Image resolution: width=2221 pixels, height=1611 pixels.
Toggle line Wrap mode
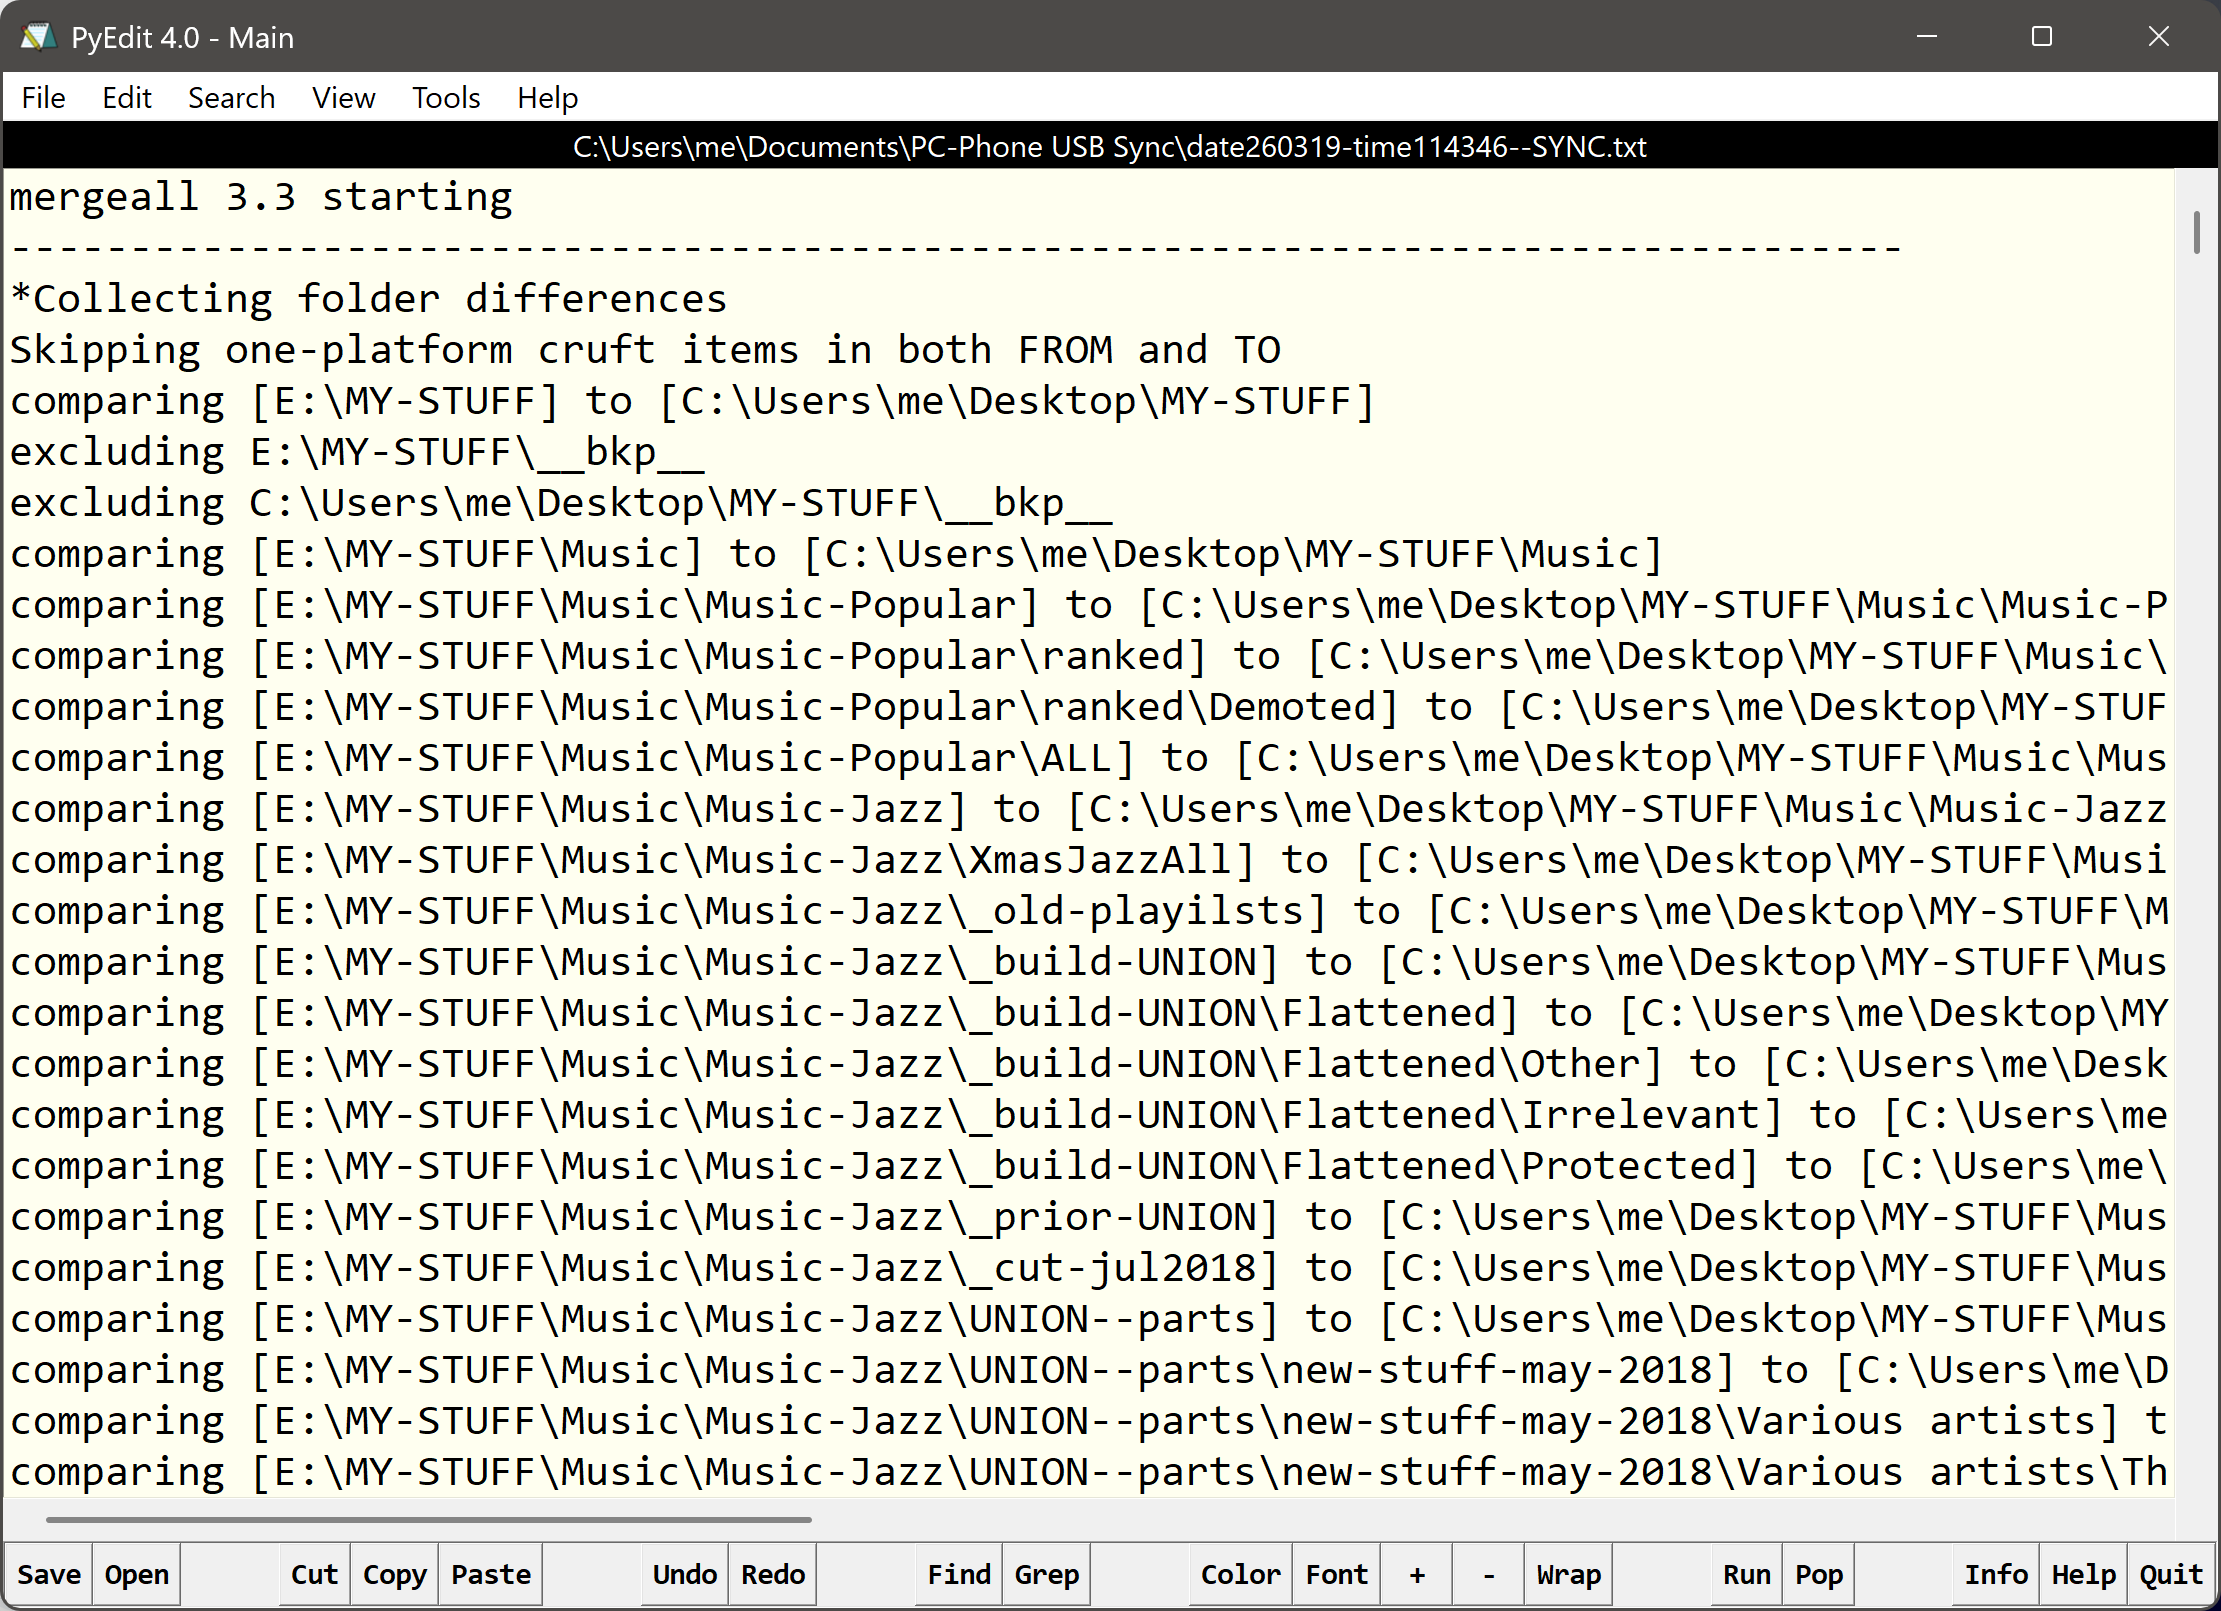coord(1568,1574)
